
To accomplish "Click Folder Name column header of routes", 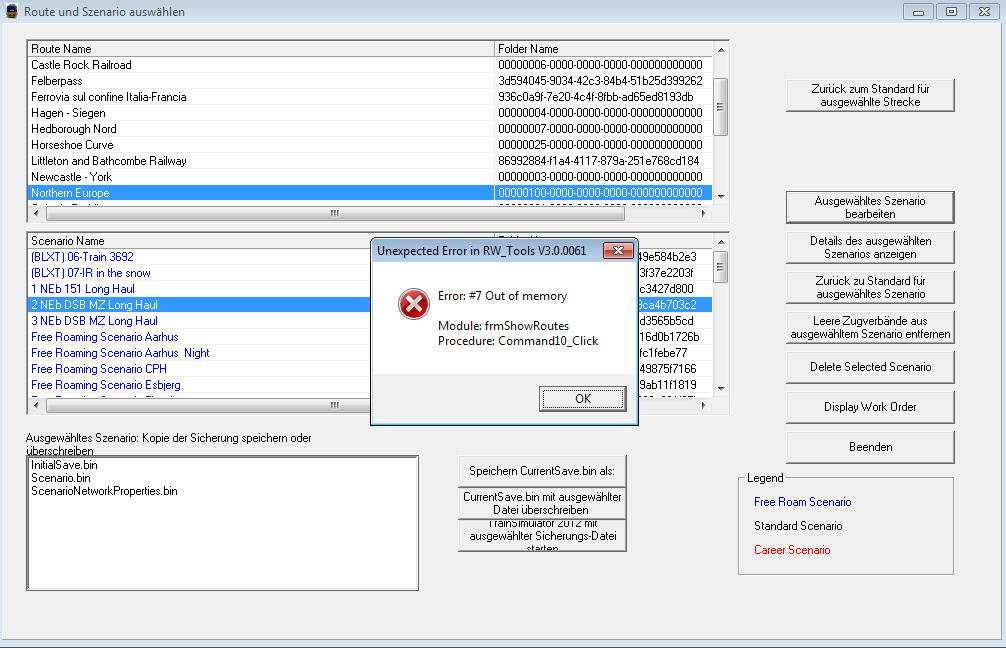I will [x=603, y=49].
